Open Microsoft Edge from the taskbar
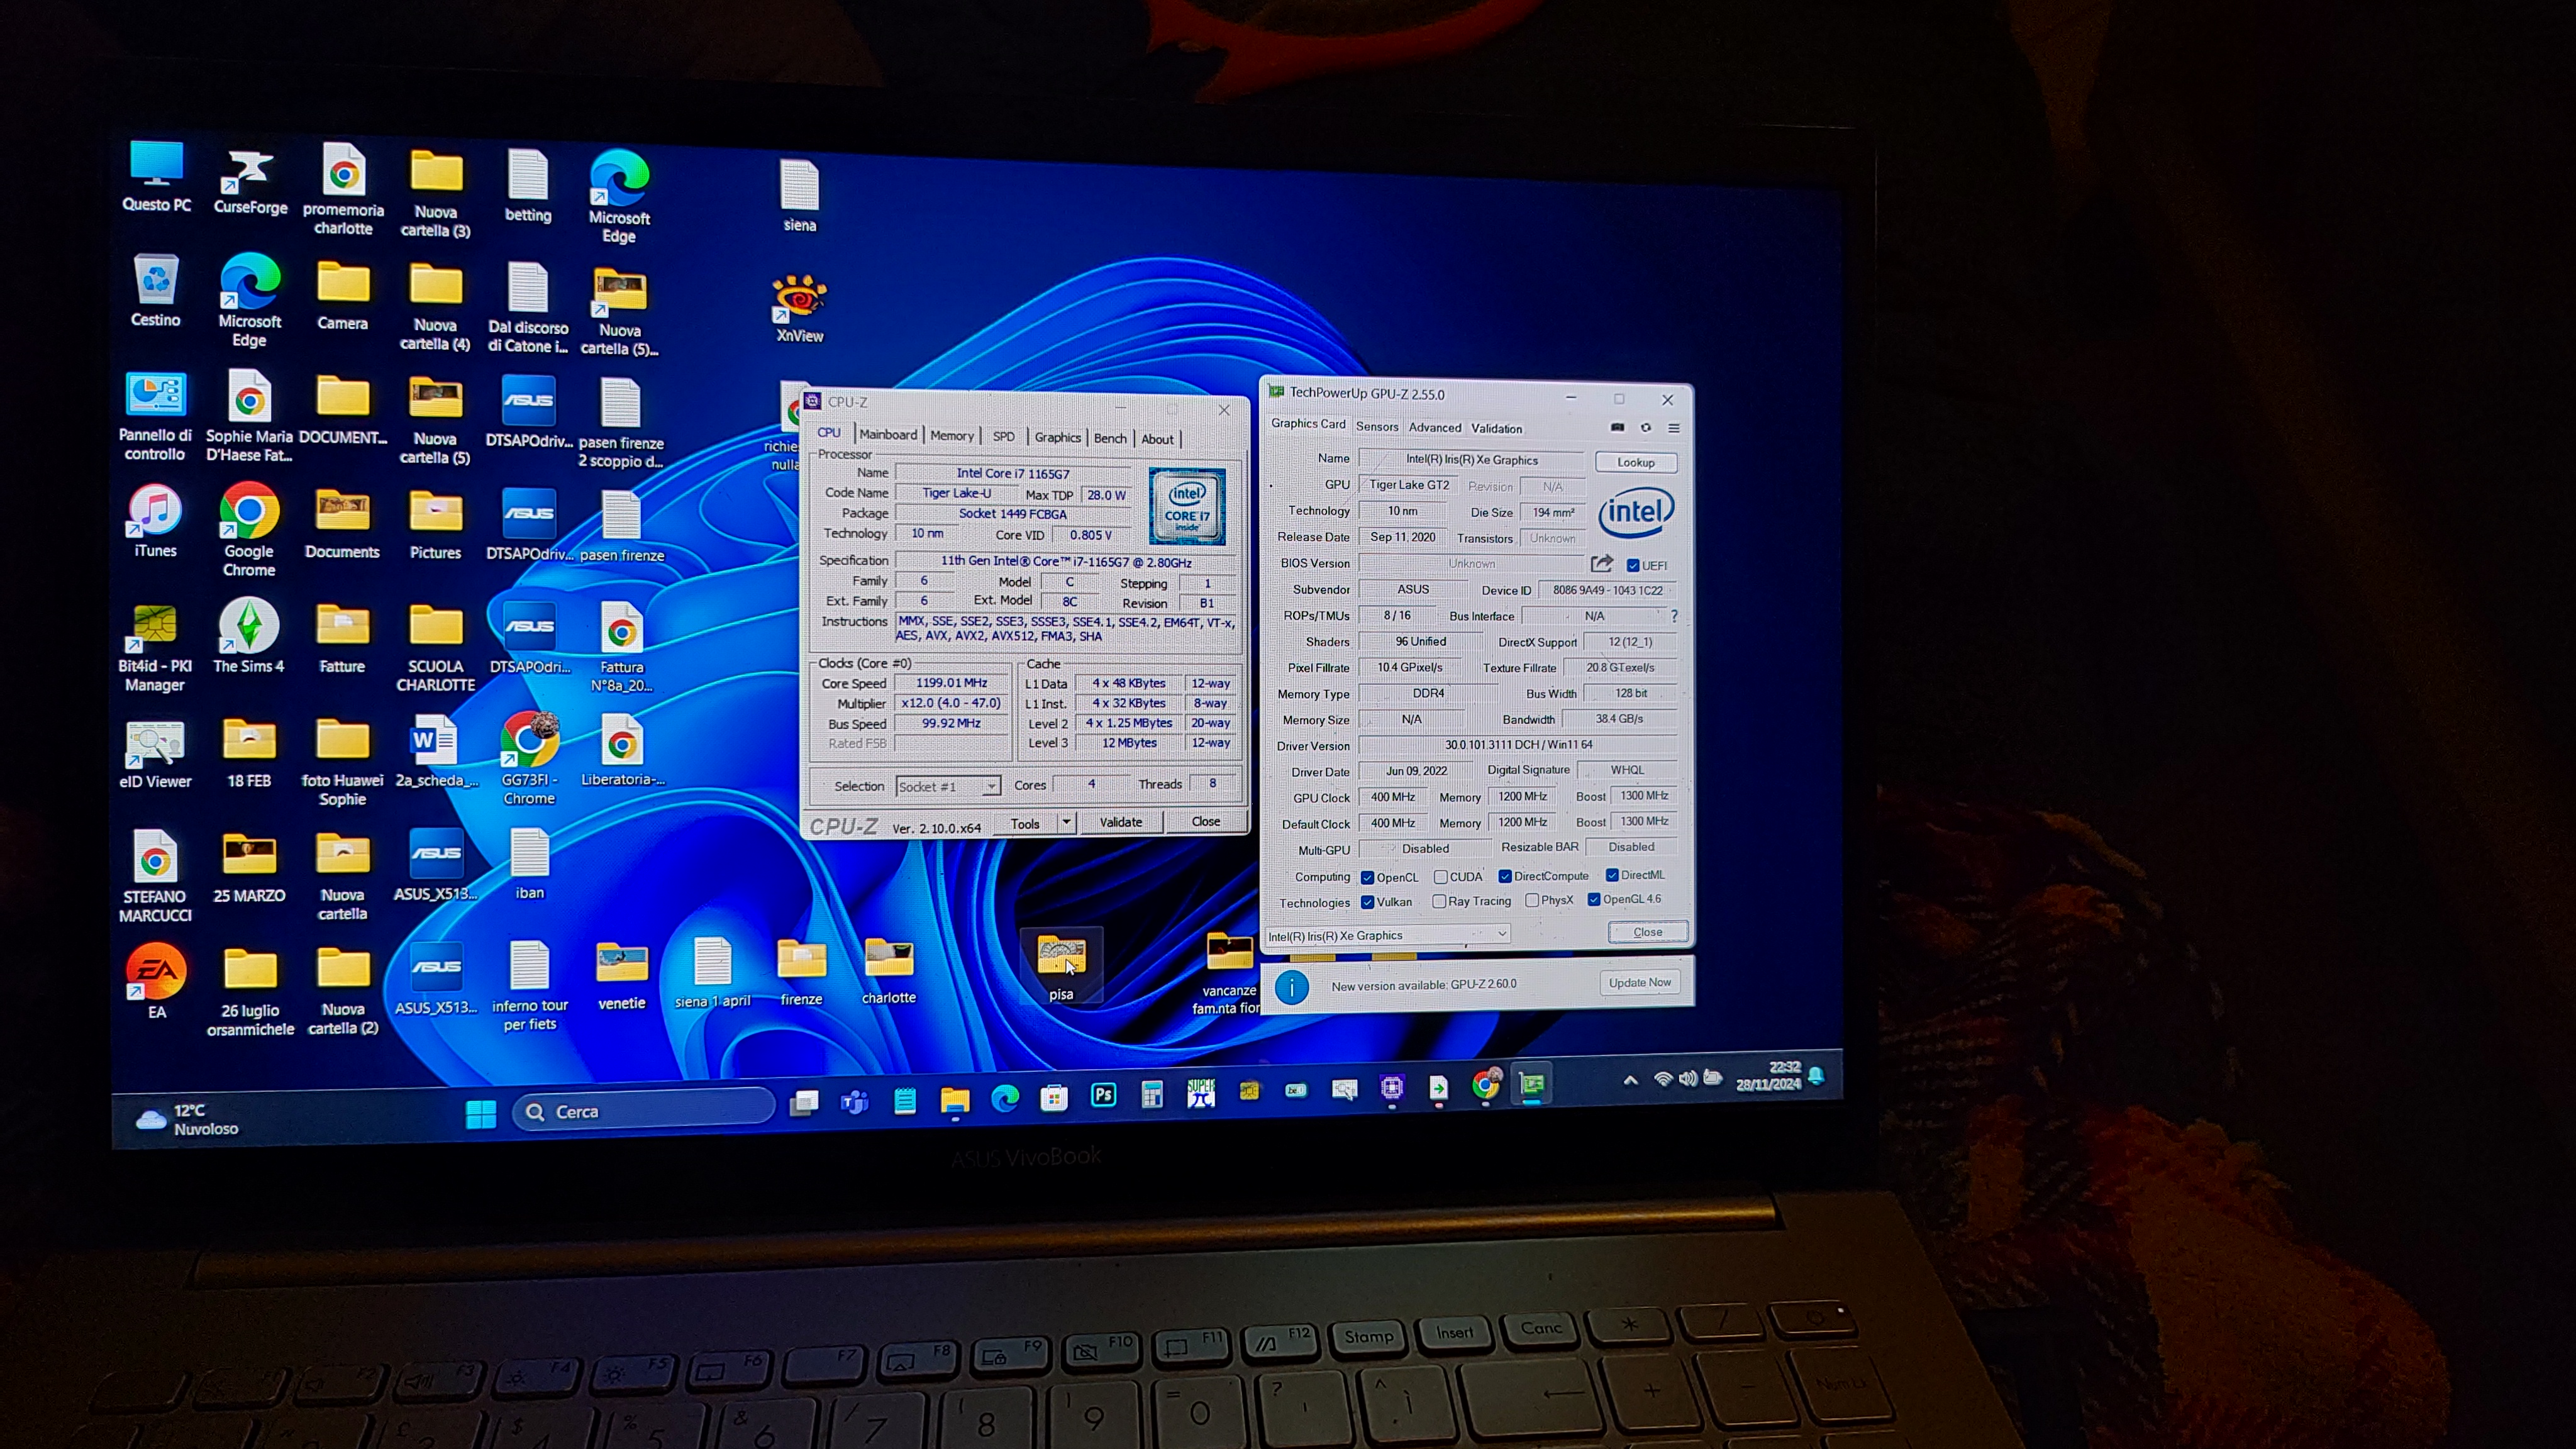 click(1004, 1098)
